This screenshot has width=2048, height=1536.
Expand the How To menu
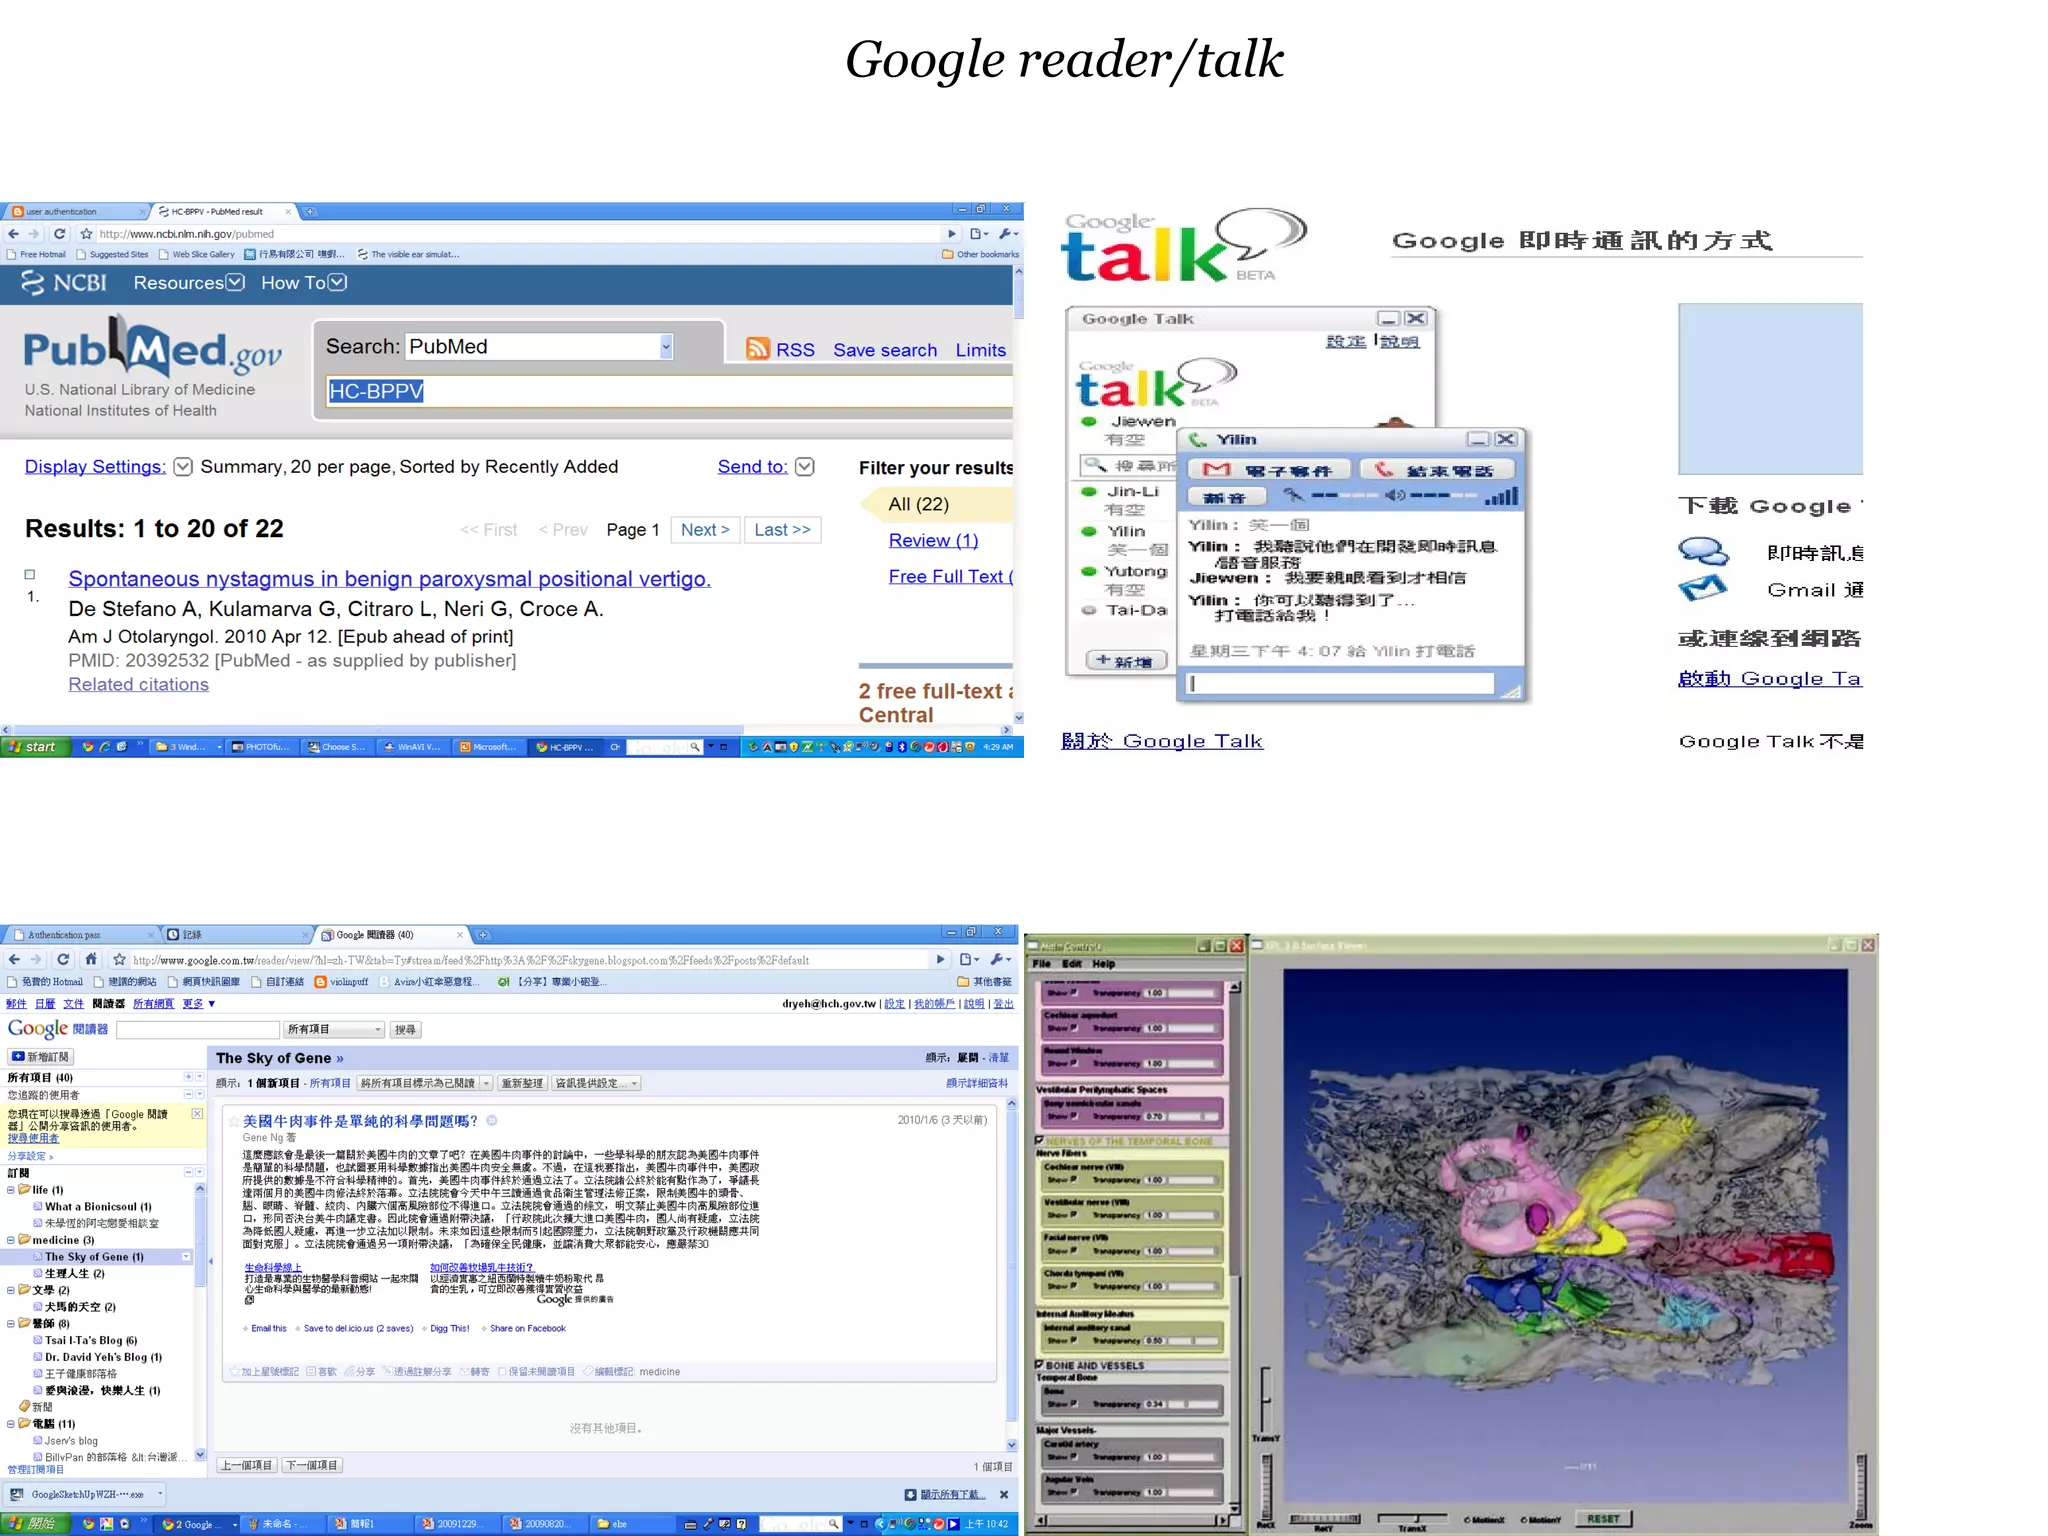click(x=338, y=282)
